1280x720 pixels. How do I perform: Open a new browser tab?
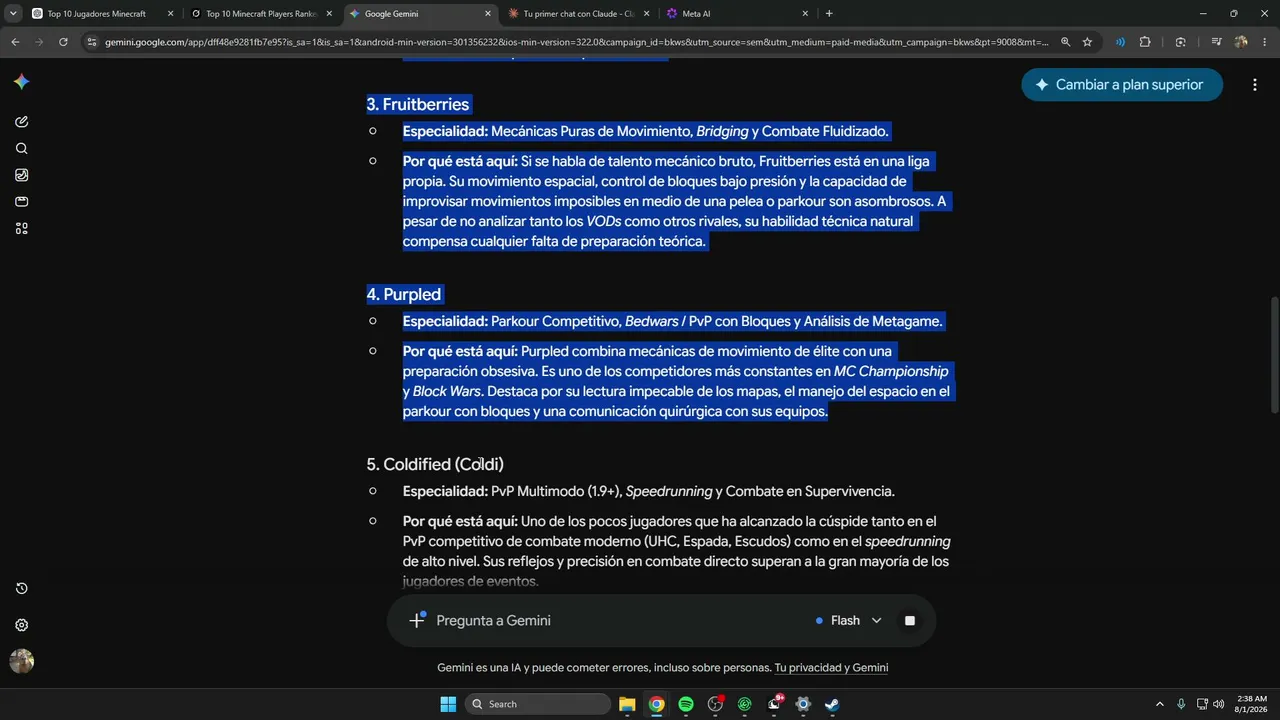pos(829,14)
